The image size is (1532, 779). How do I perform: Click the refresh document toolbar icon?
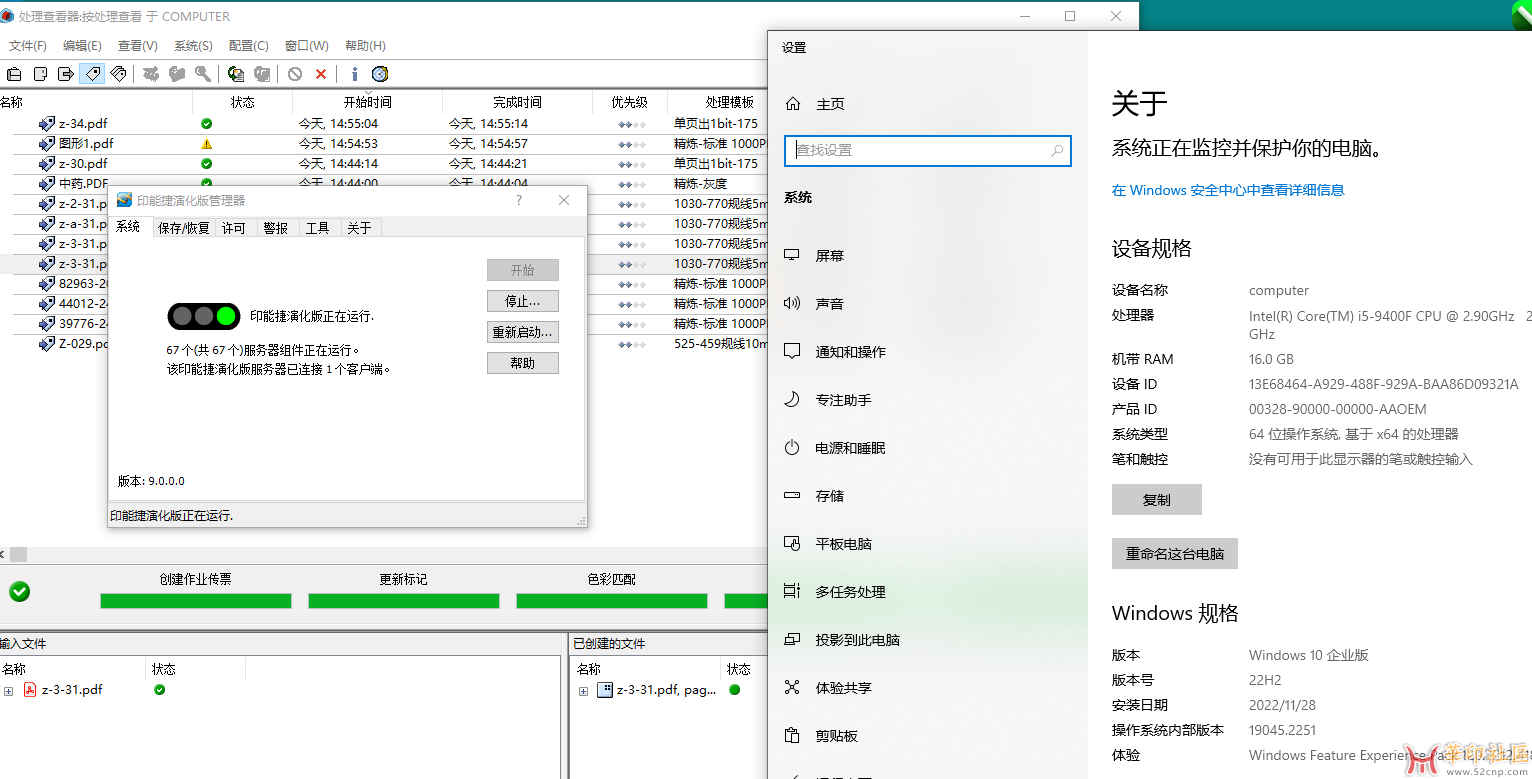[236, 74]
